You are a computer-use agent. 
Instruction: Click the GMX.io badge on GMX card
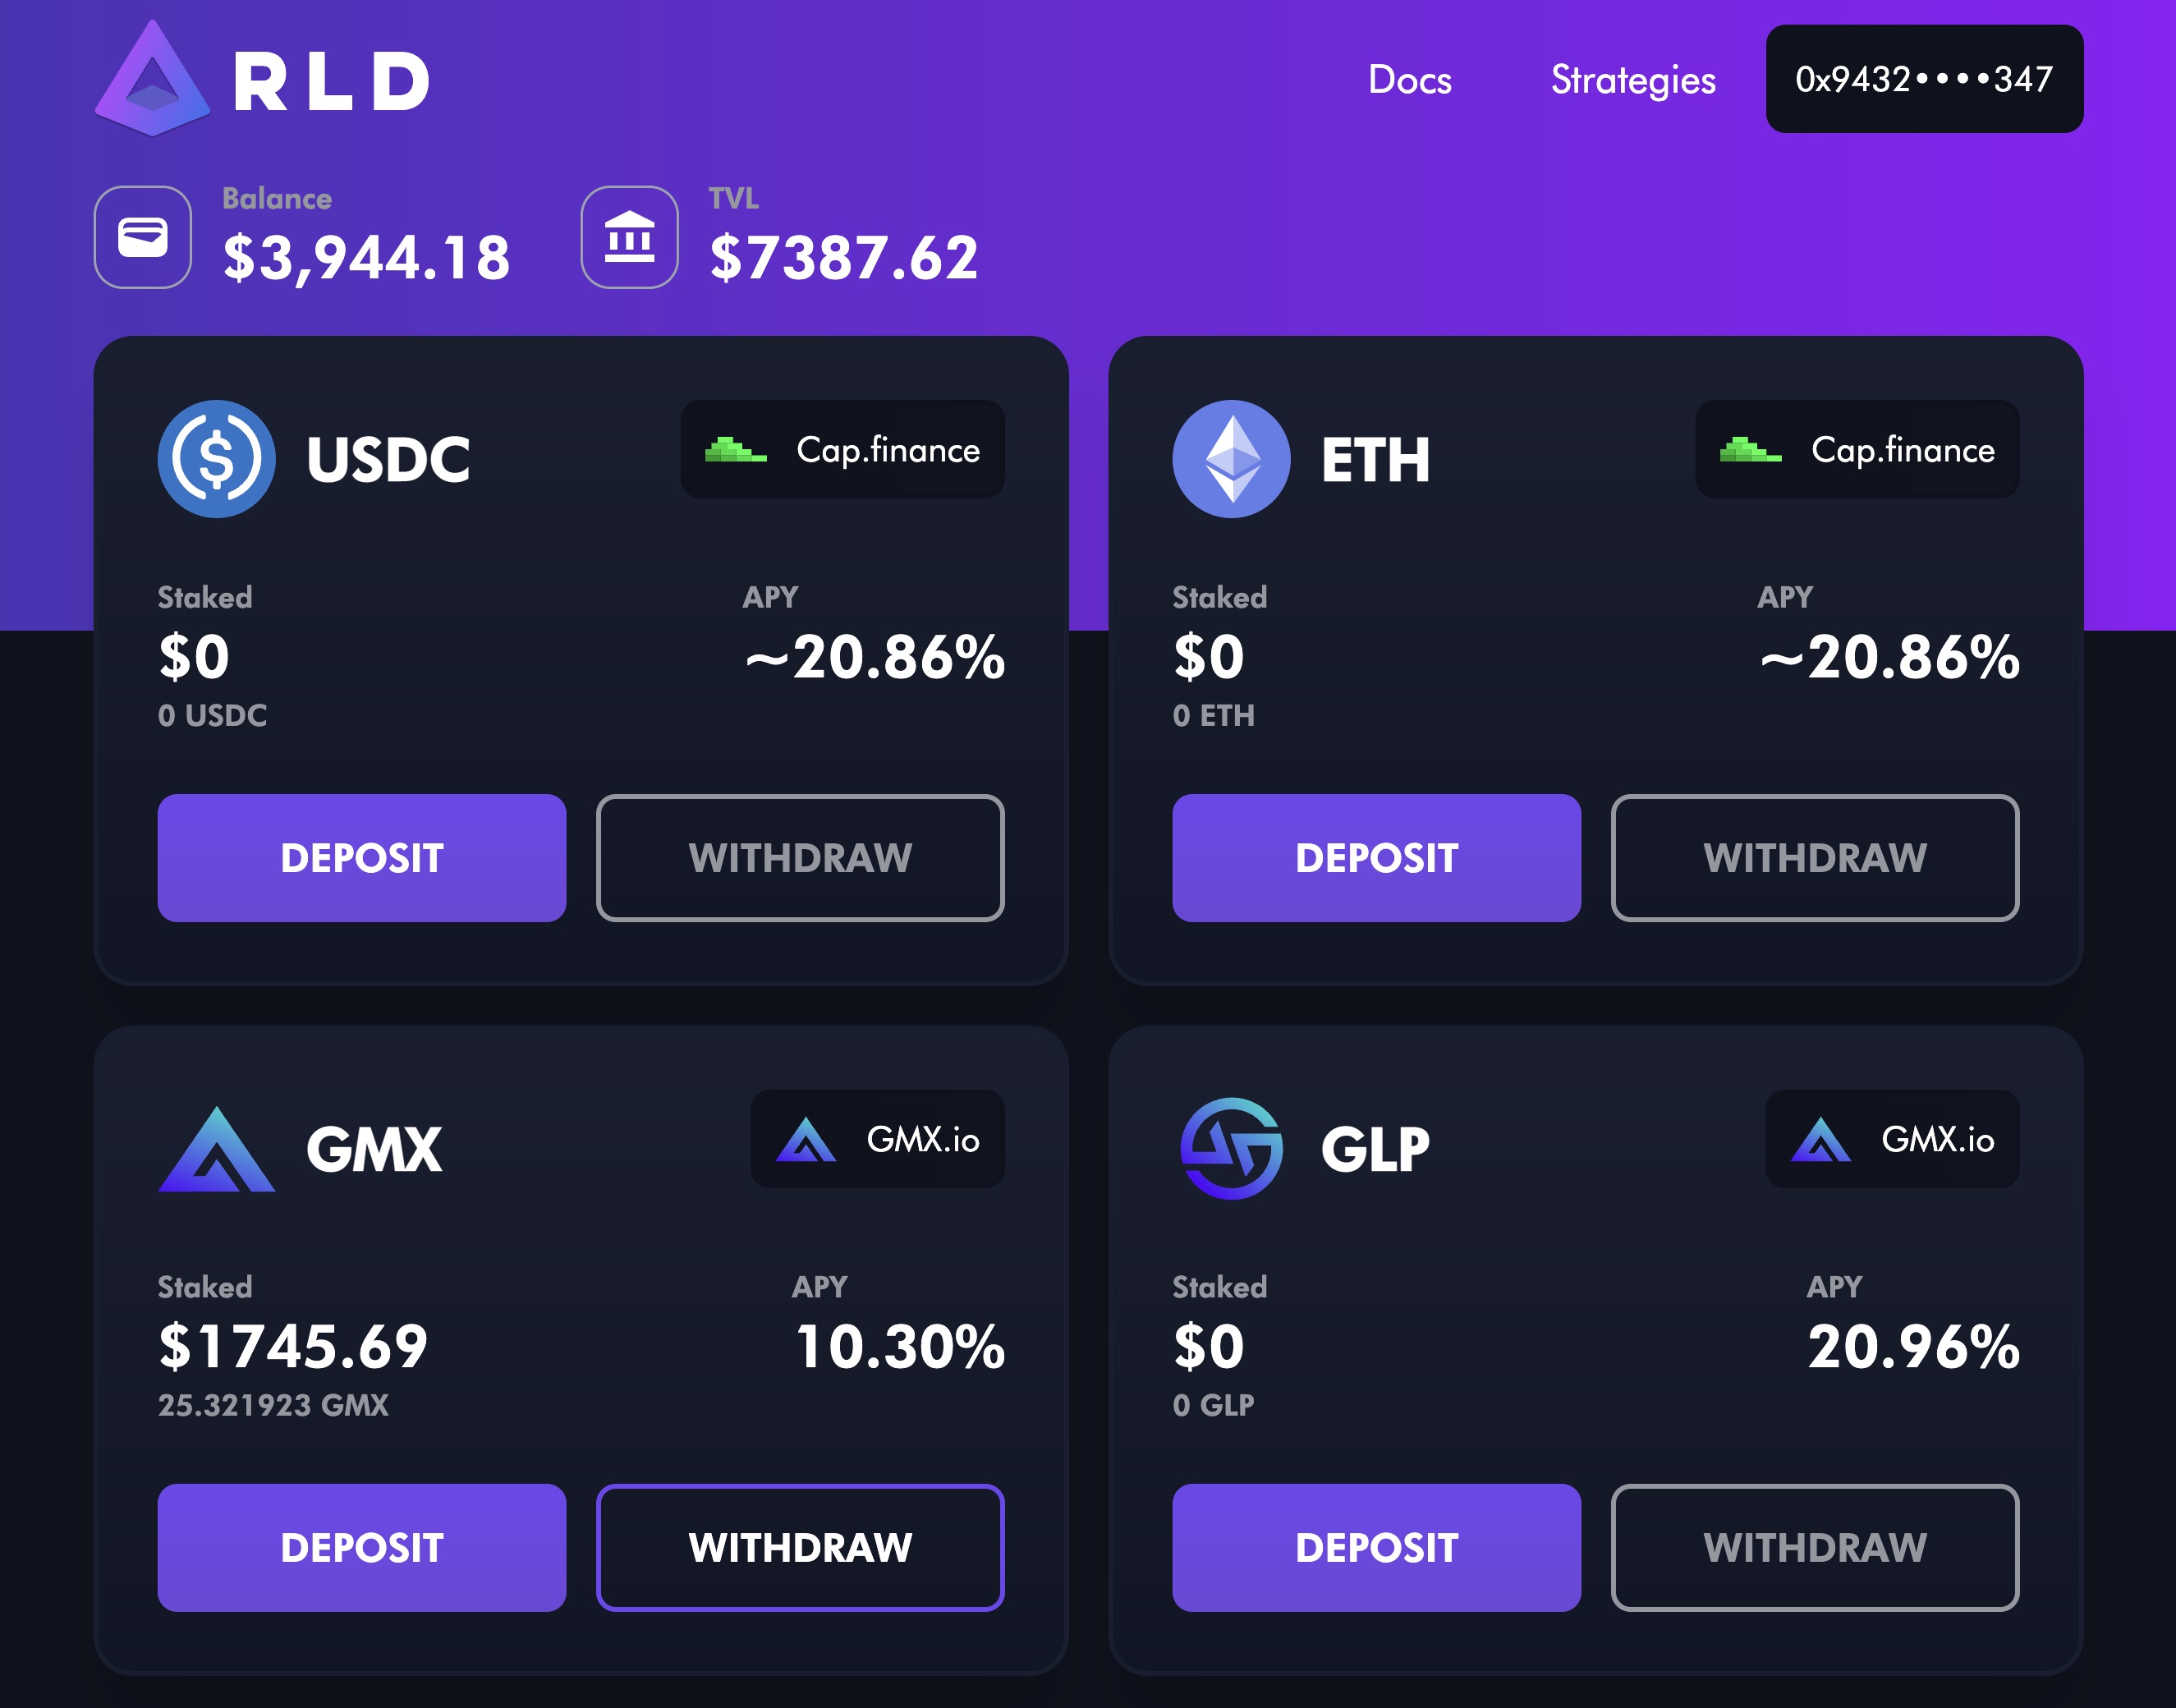tap(877, 1139)
